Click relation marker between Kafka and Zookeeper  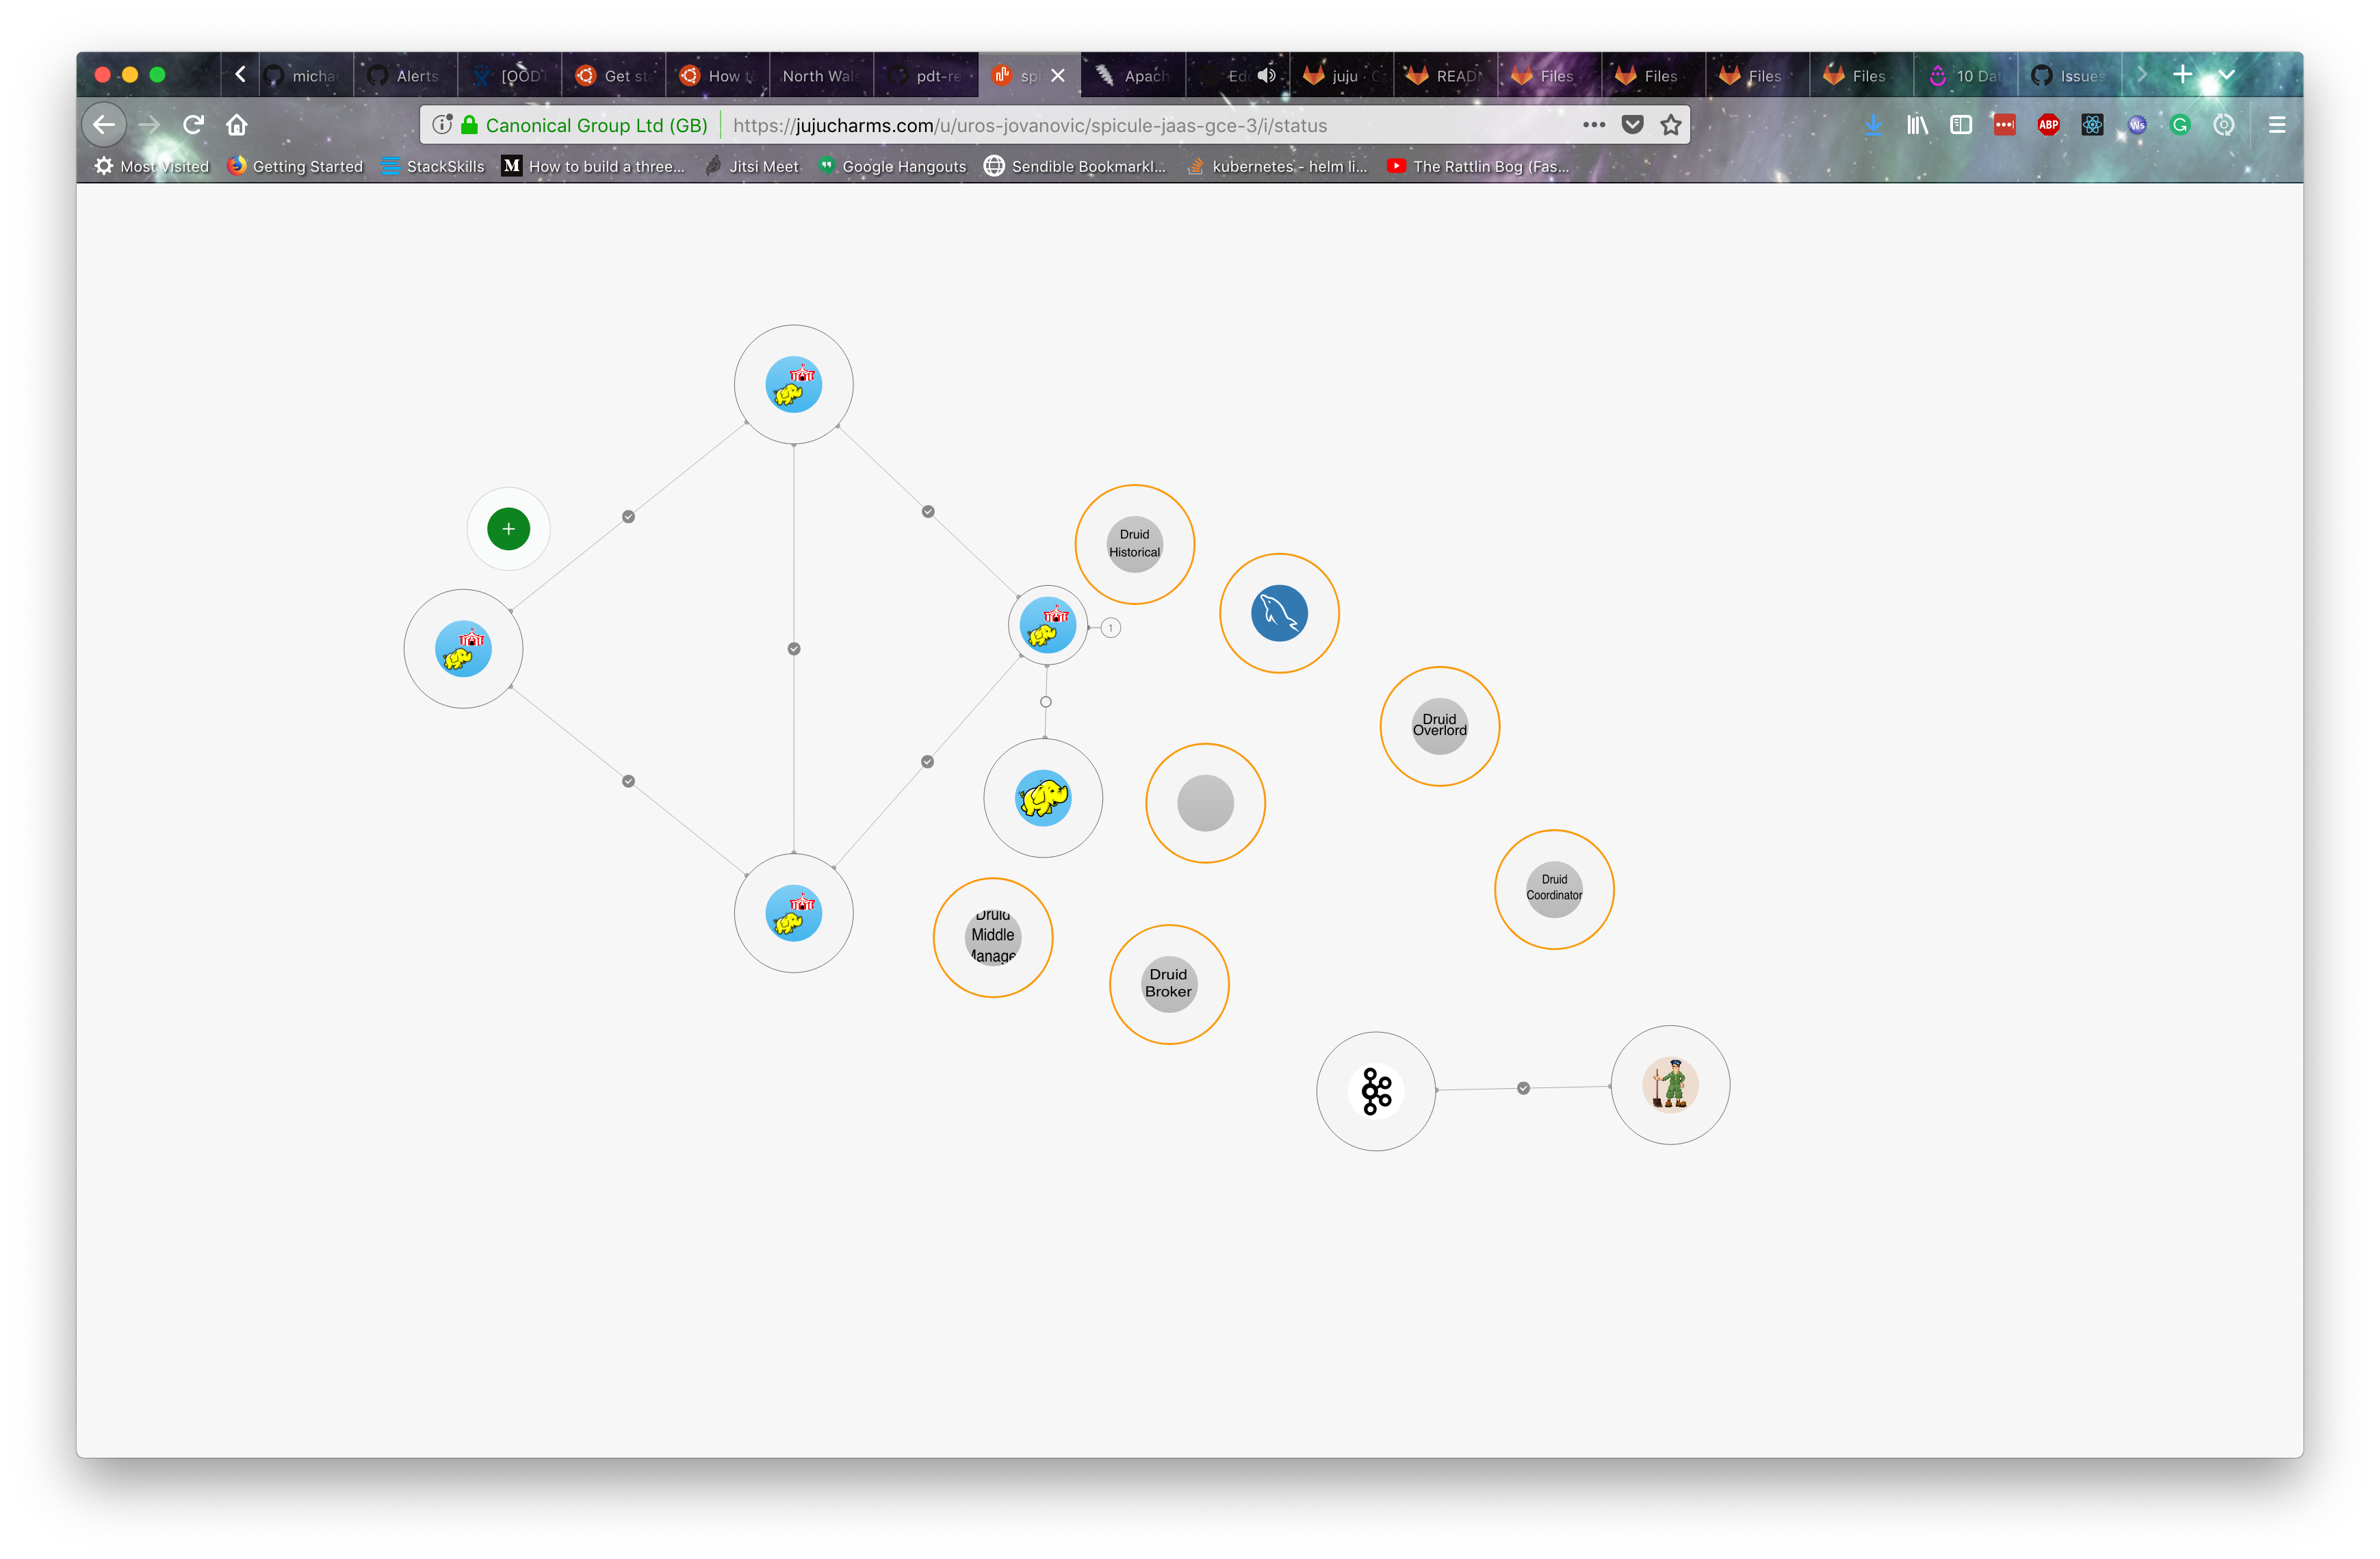1523,1088
